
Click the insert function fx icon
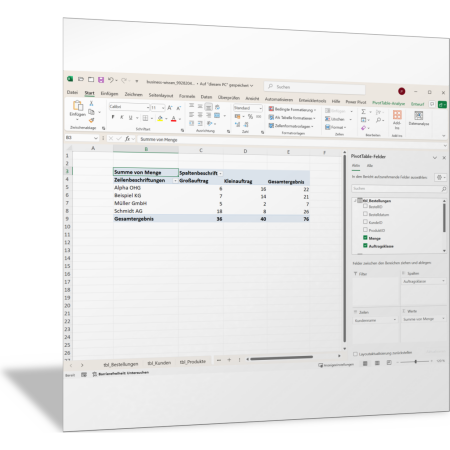(x=127, y=139)
